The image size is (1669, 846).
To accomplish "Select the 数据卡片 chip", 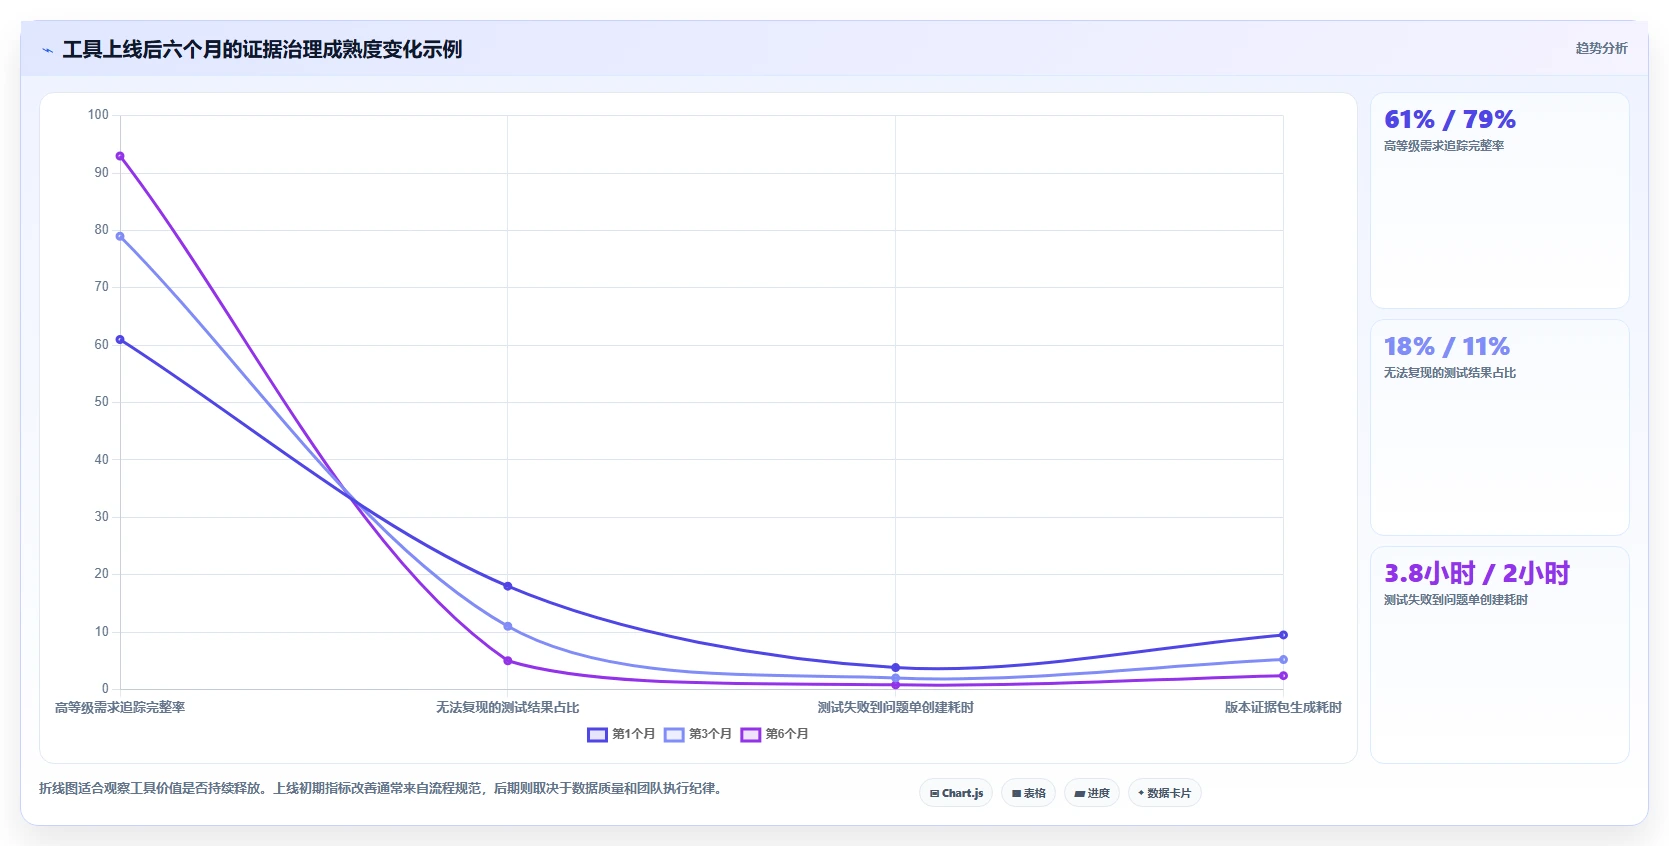I will click(1164, 793).
